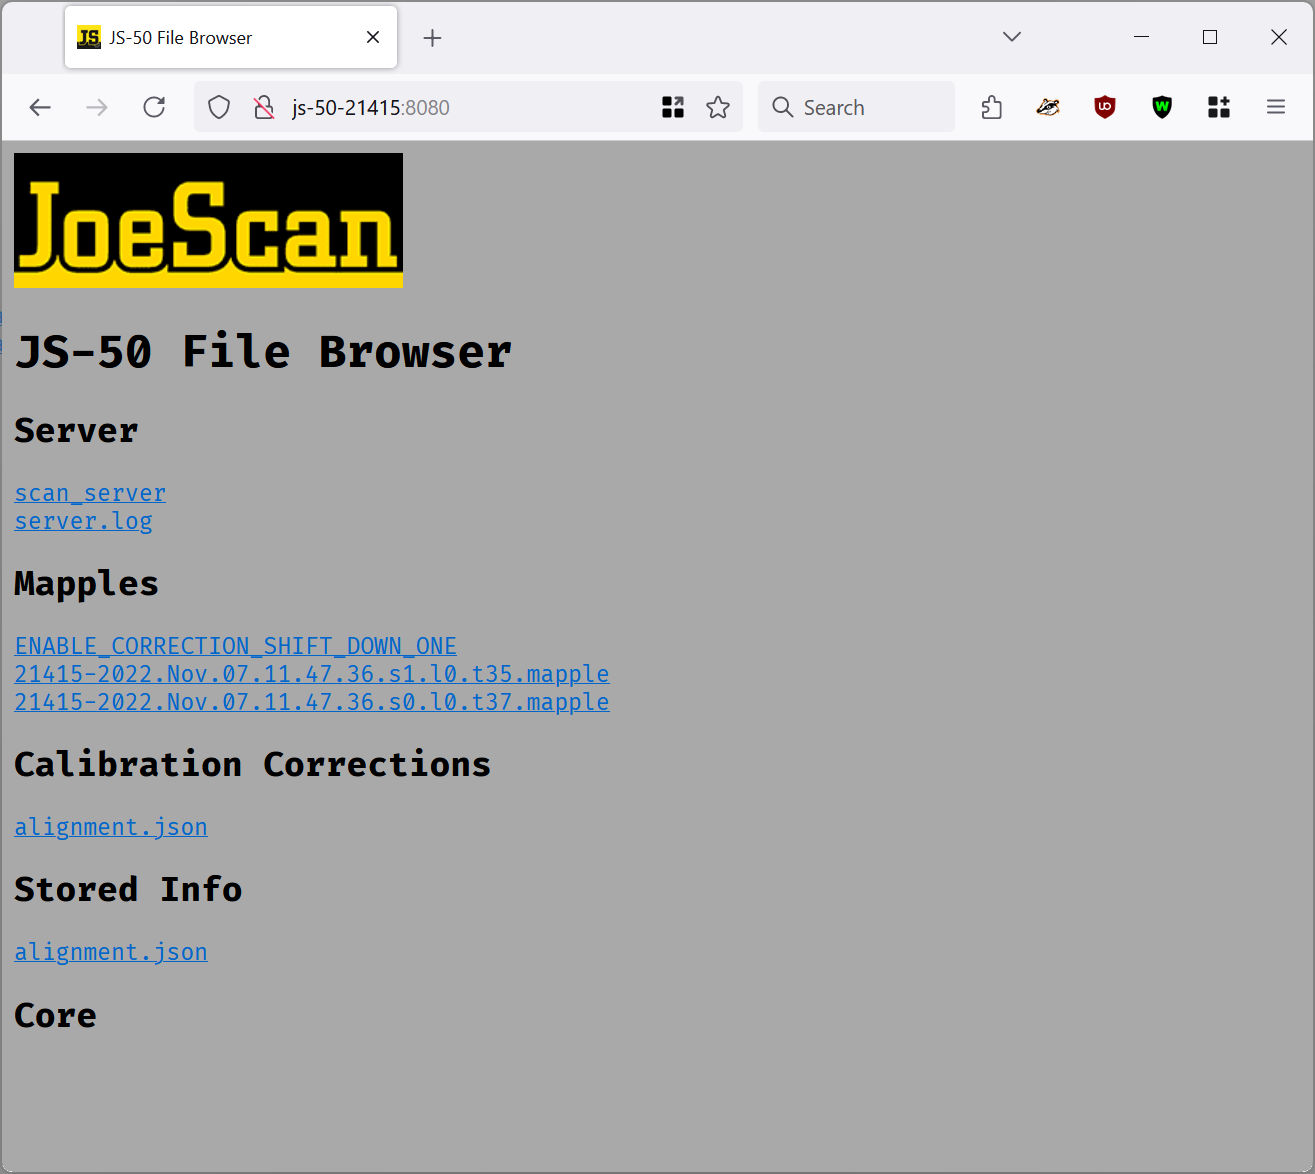Open the uBlock Origin extension
This screenshot has height=1174, width=1315.
tap(1105, 107)
